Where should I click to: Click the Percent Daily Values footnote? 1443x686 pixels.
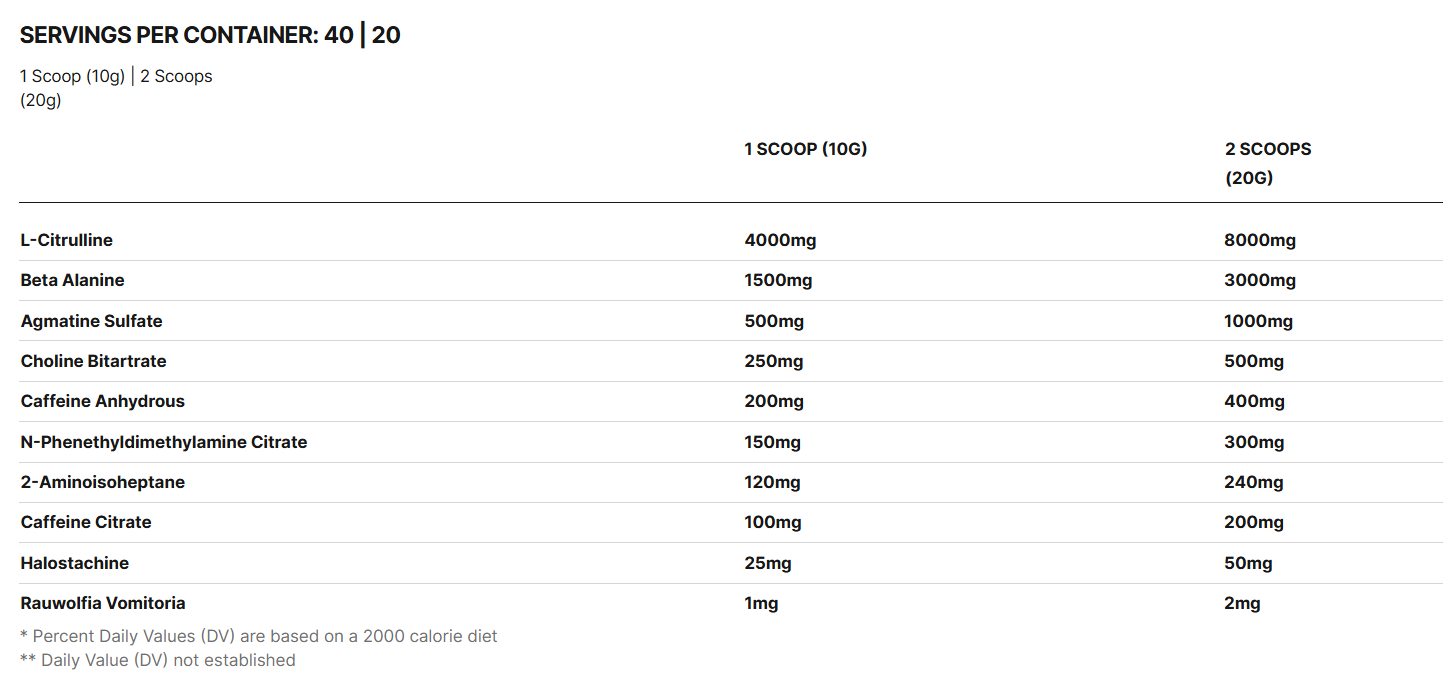coord(258,636)
